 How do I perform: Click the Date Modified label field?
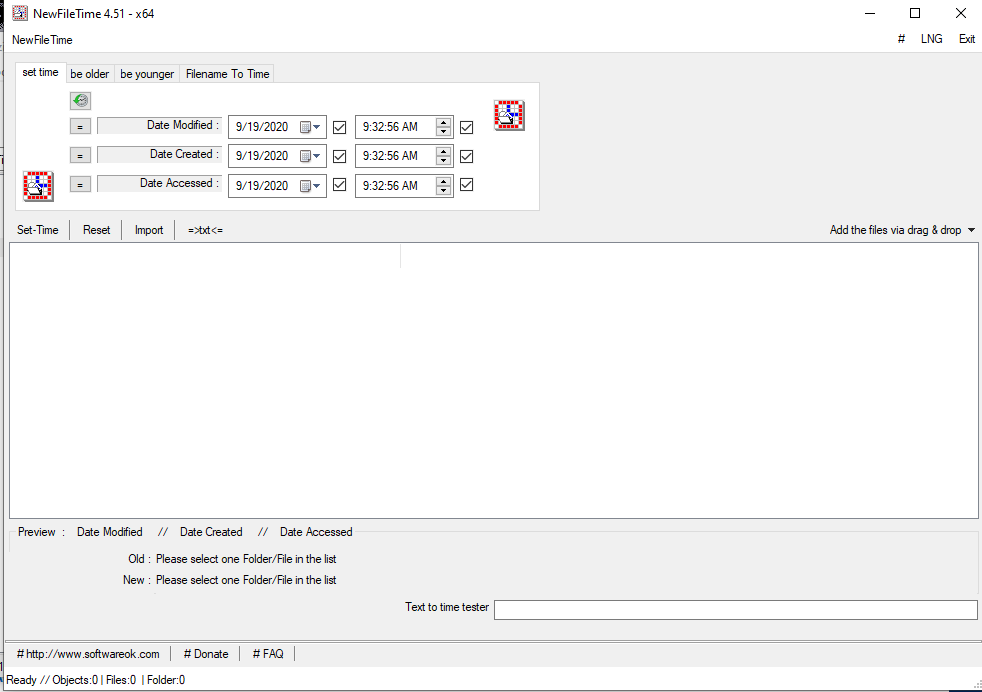[x=160, y=125]
